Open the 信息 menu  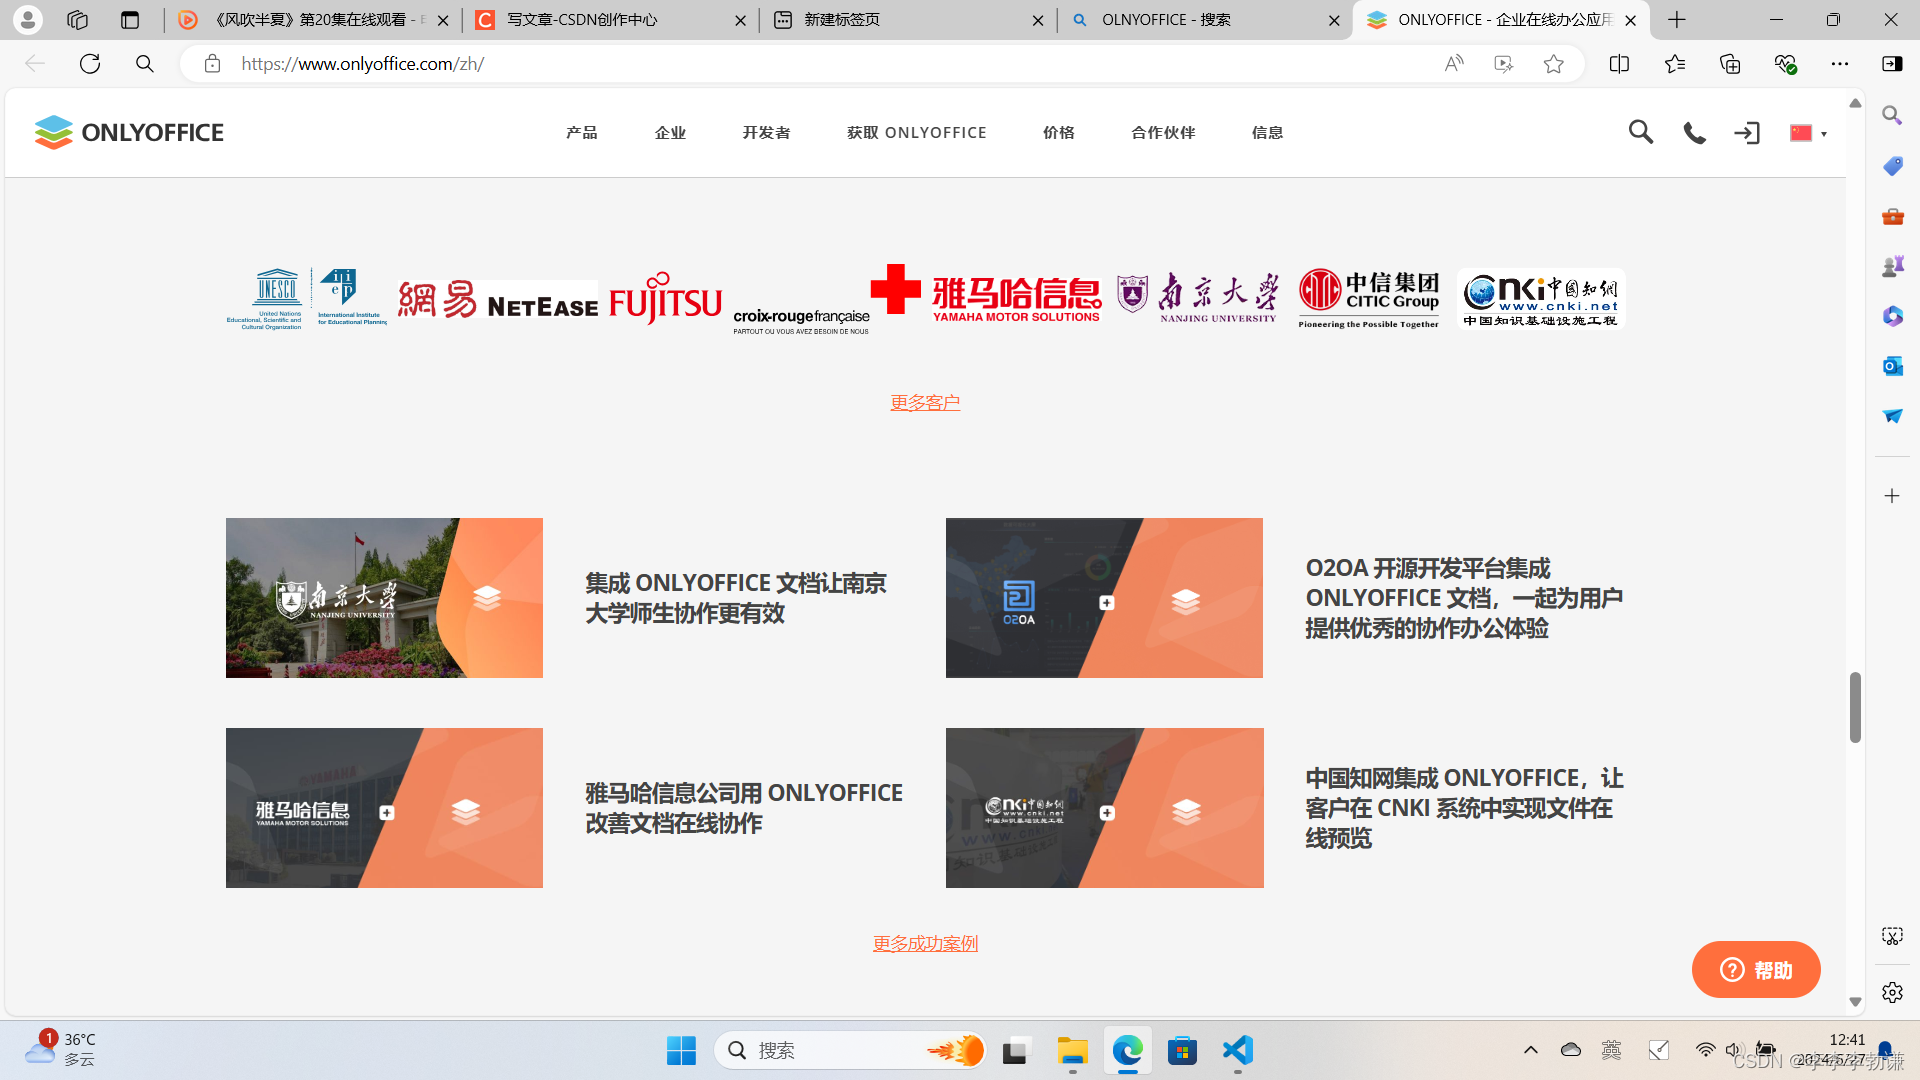(1267, 132)
